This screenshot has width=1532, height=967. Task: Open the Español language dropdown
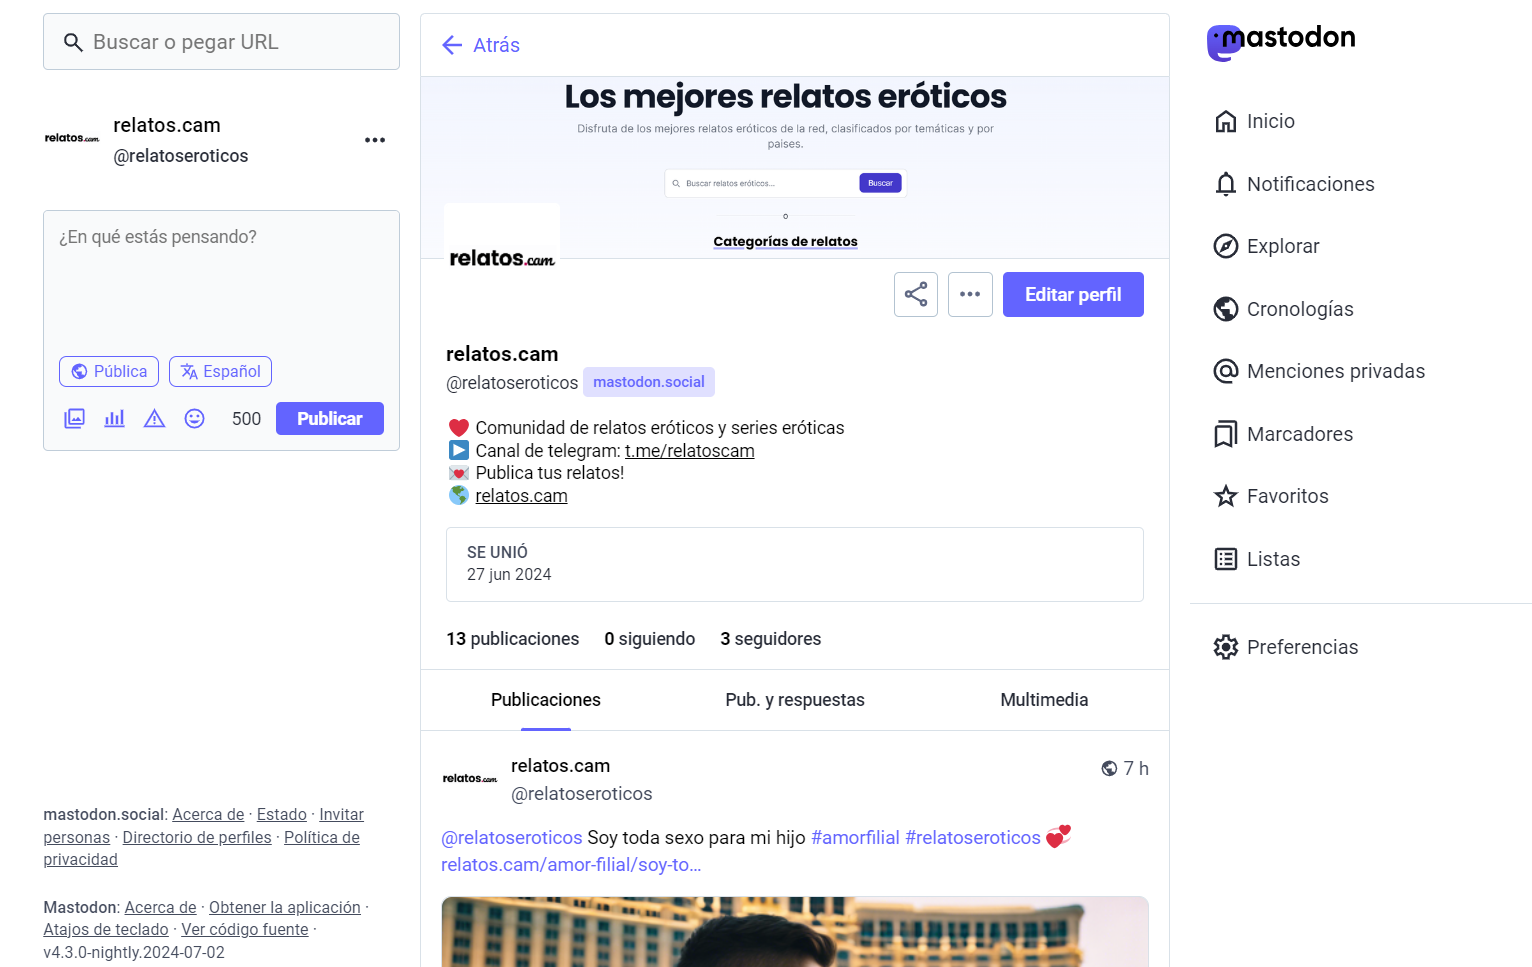220,371
